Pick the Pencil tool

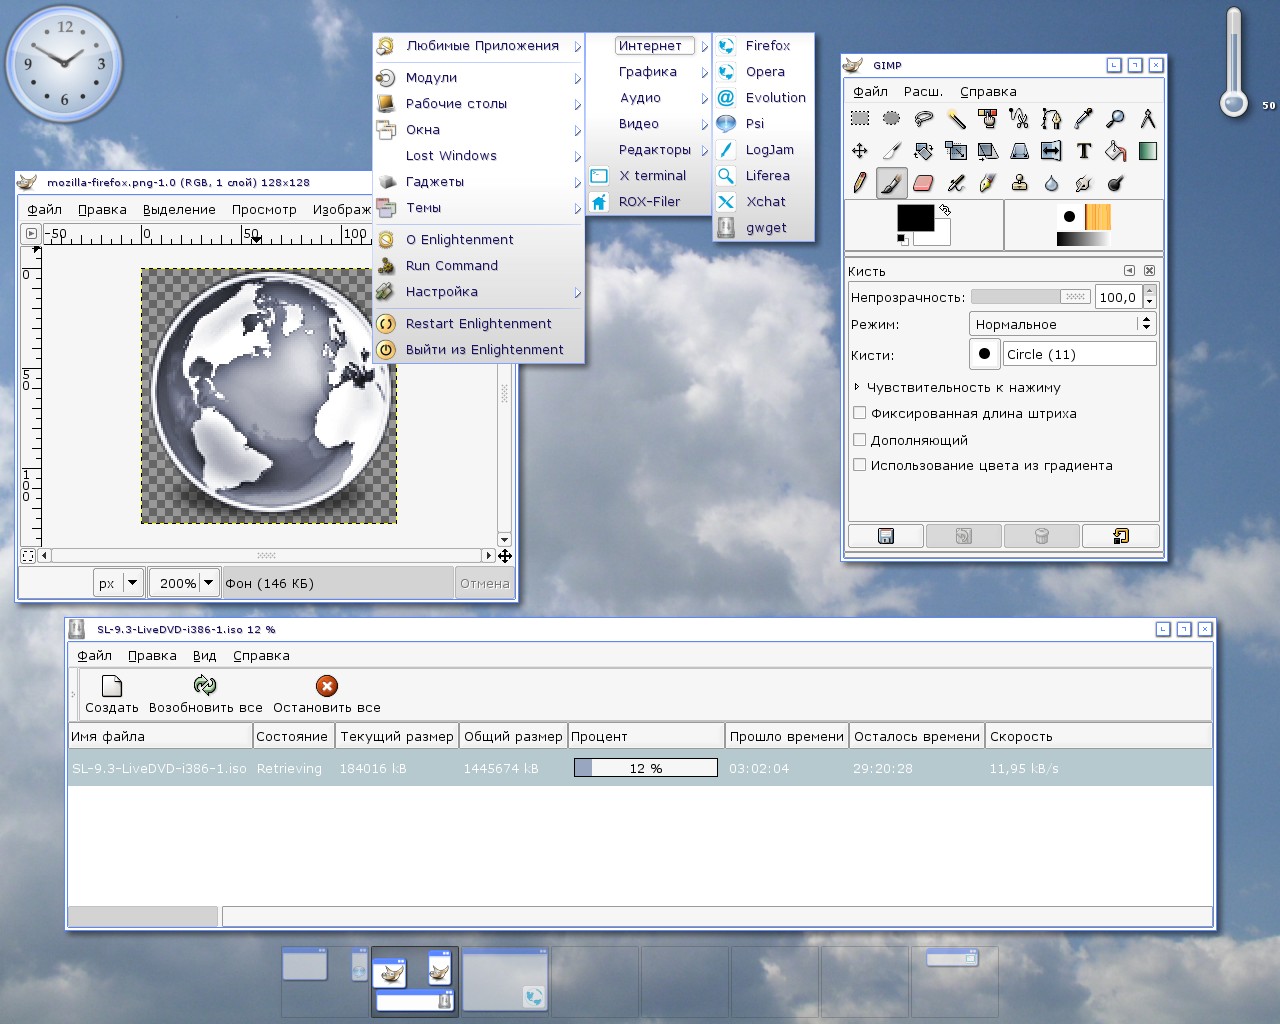[x=860, y=183]
